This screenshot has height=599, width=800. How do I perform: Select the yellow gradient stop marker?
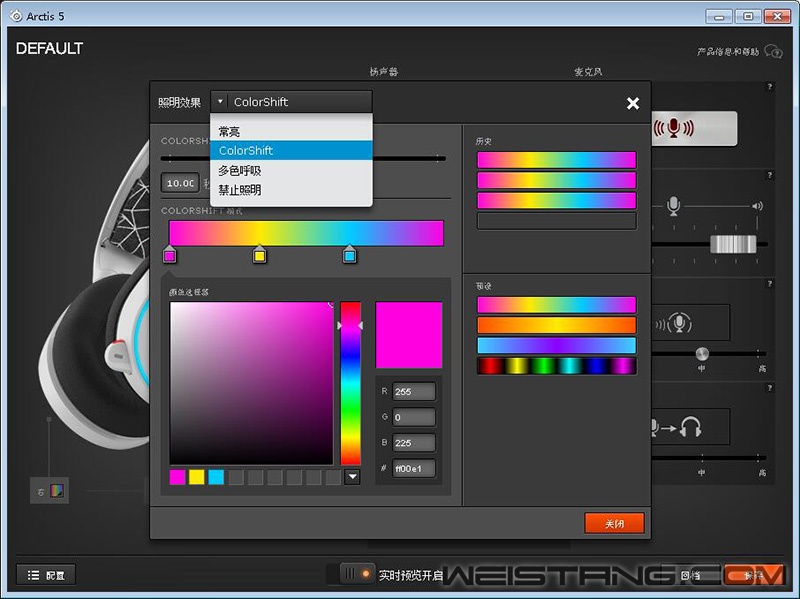(259, 254)
